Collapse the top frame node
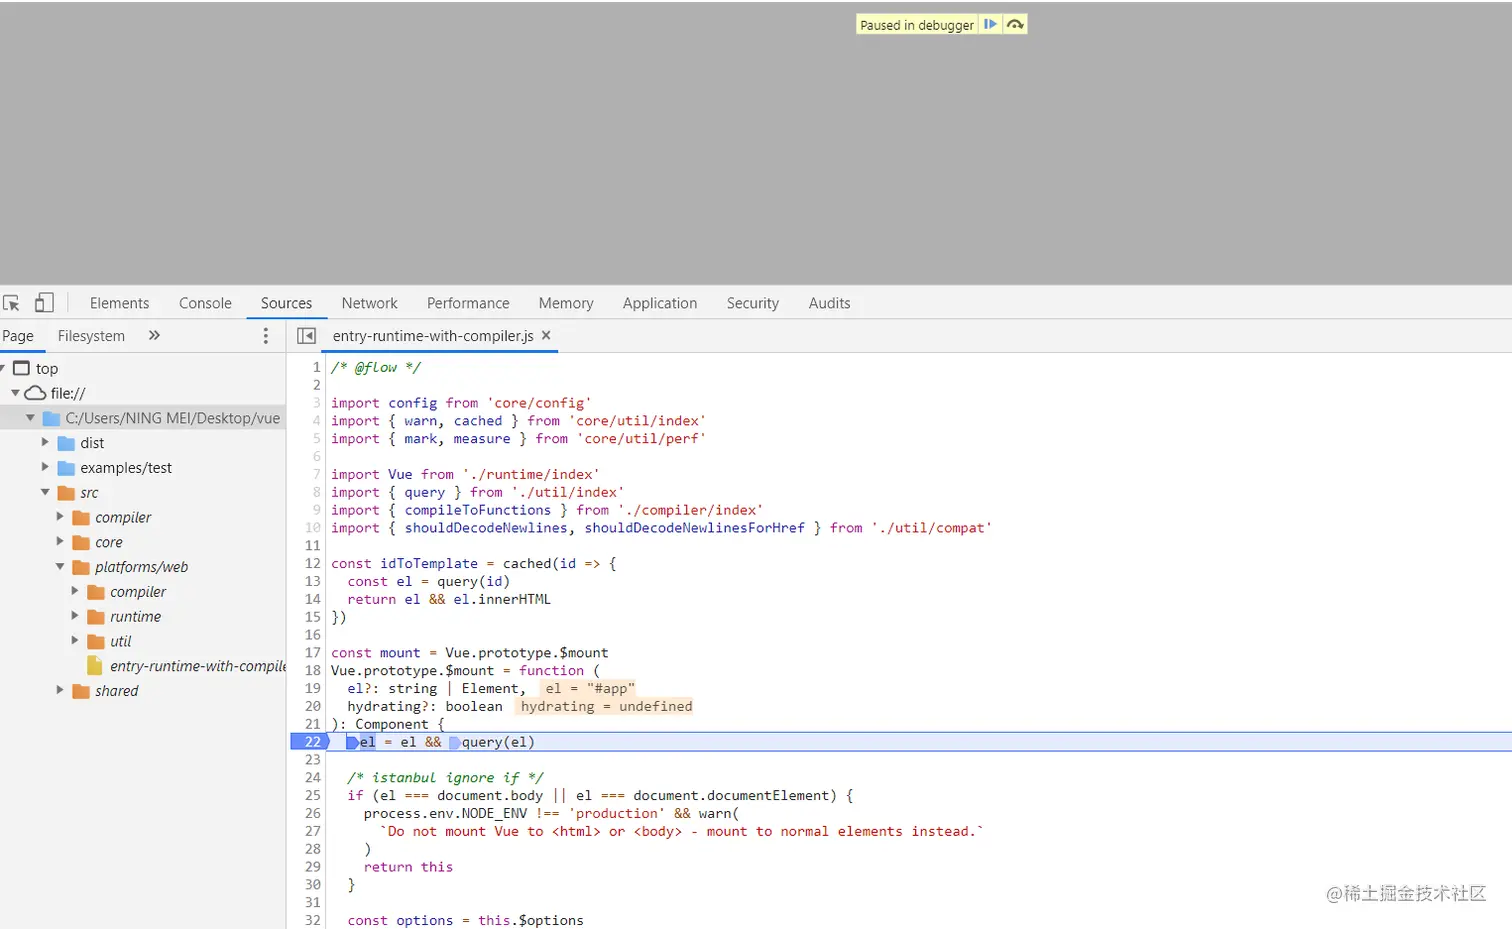This screenshot has width=1512, height=929. [x=4, y=368]
